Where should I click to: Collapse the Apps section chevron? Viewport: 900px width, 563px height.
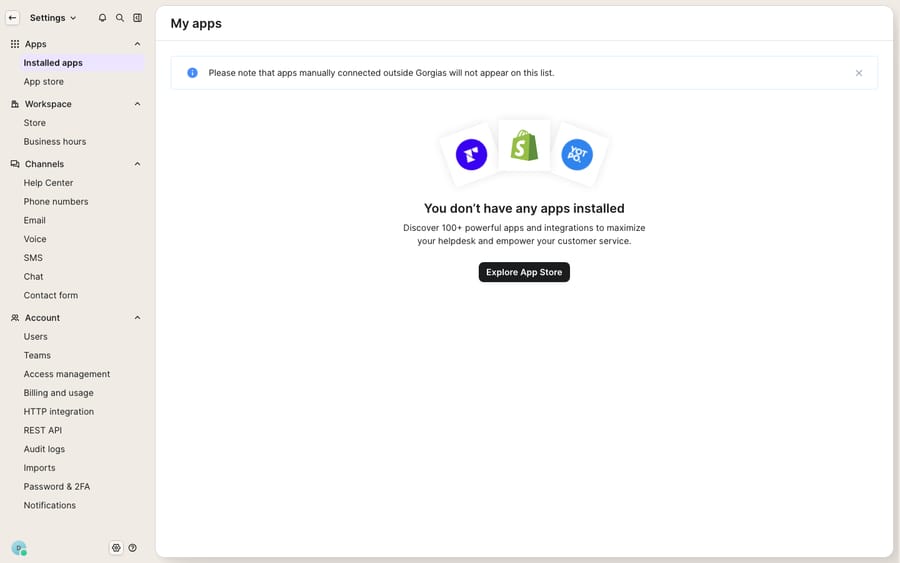point(137,44)
